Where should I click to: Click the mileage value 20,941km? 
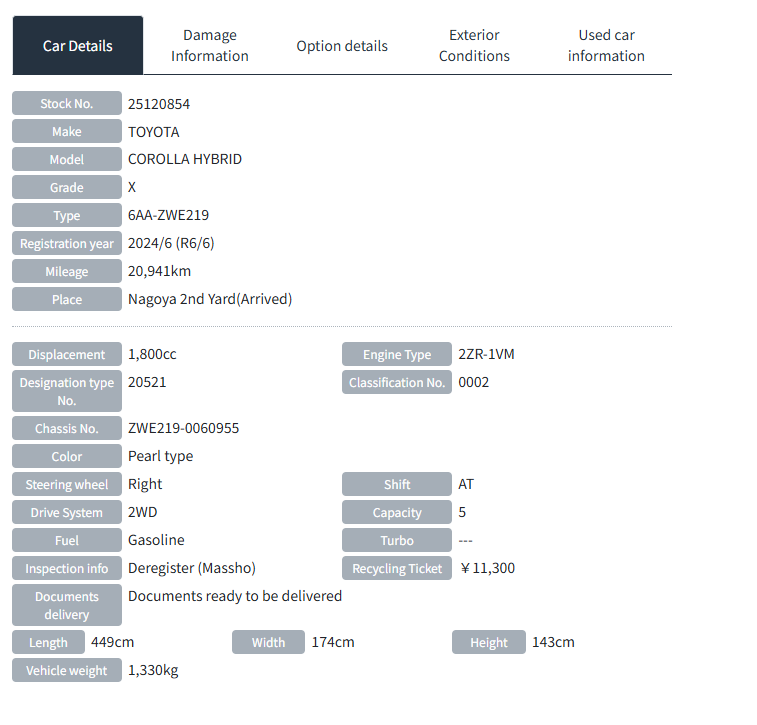160,272
